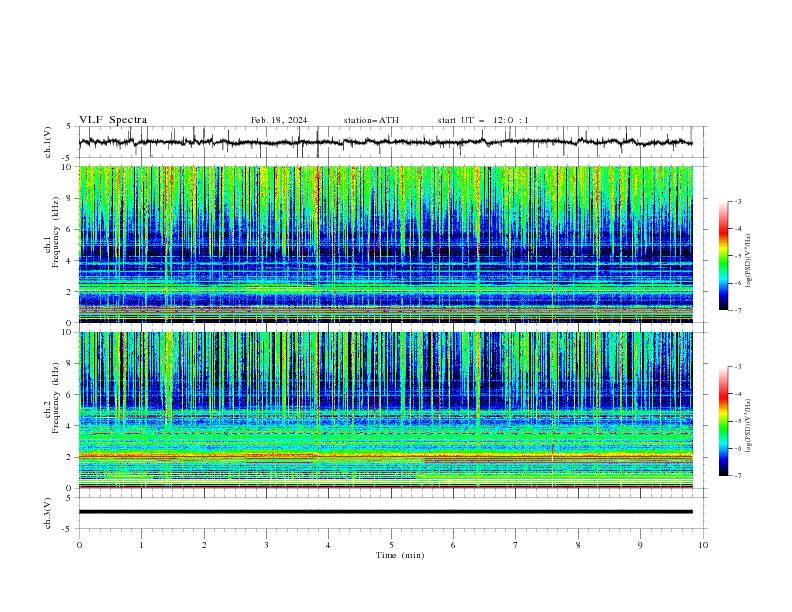Click the ch.1 colorbar log(PSD) label

[748, 261]
